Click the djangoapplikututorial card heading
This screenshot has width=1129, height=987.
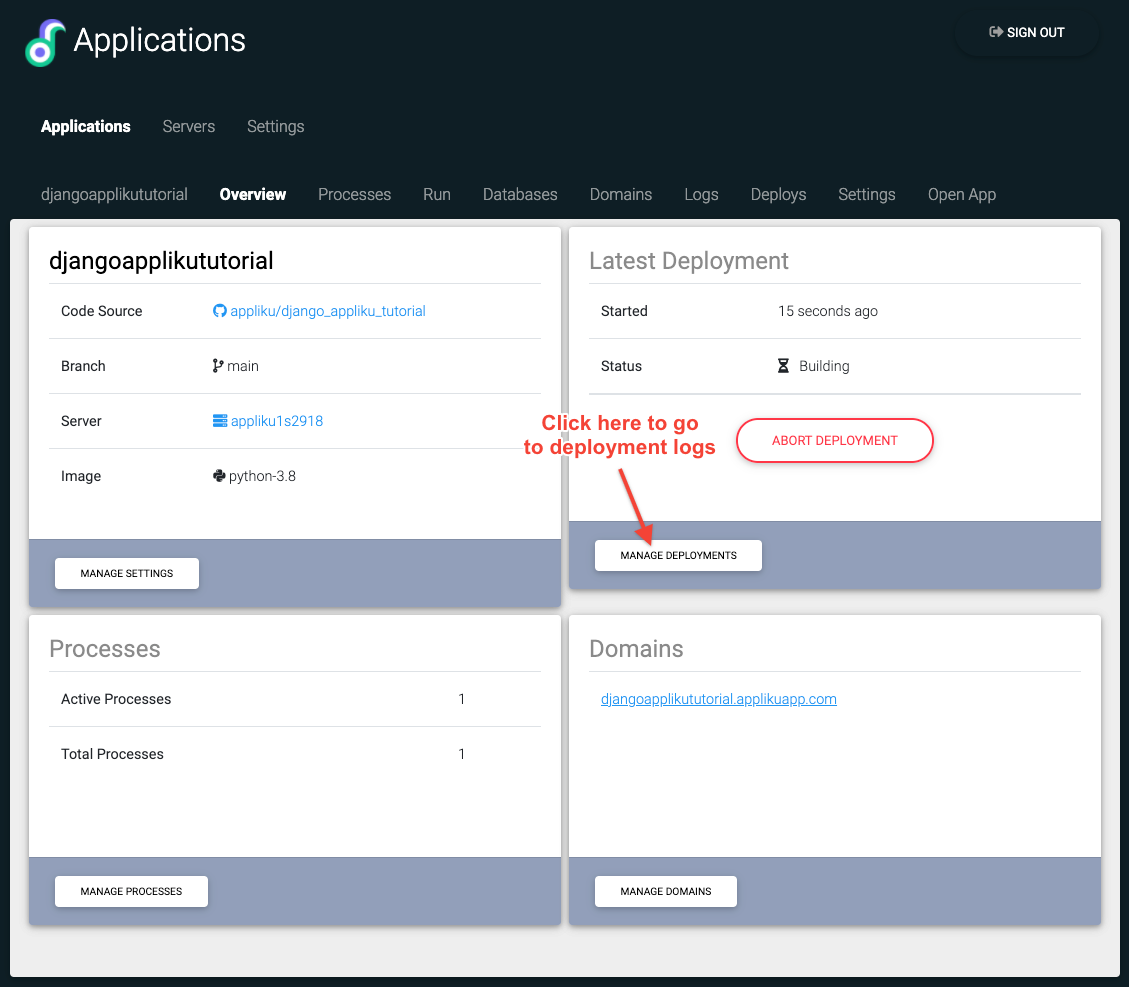pos(161,261)
